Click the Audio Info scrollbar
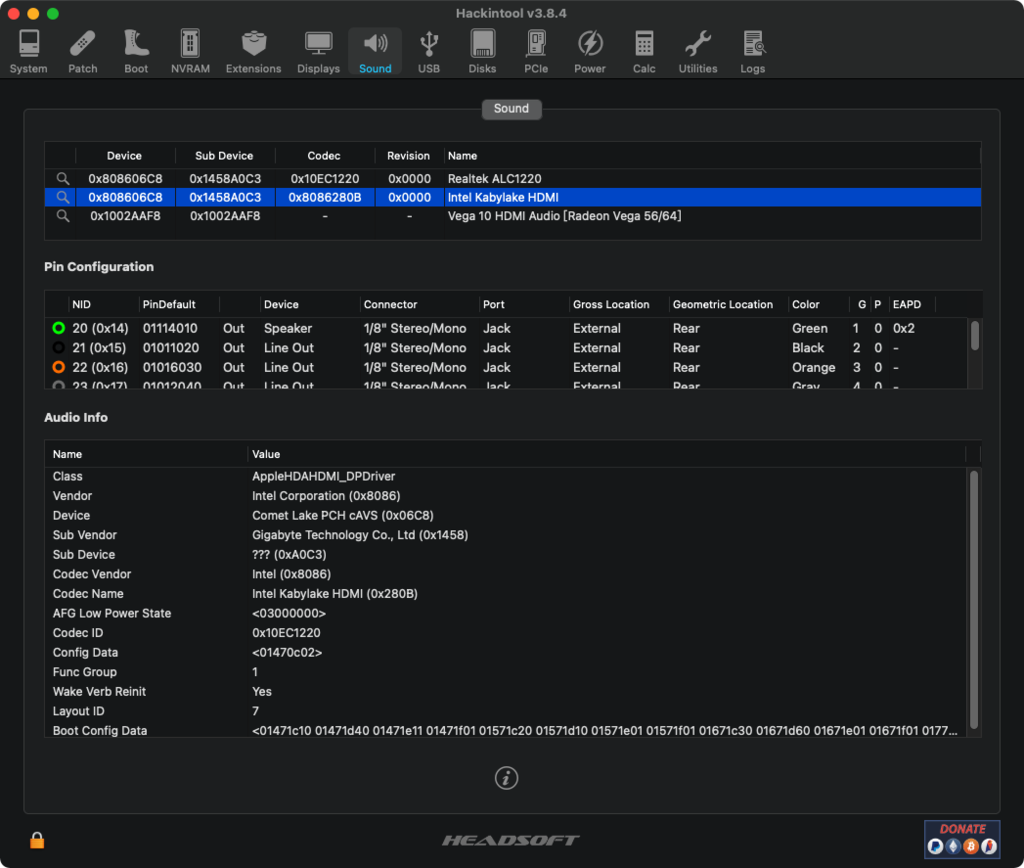Screen dimensions: 1024x868 974,599
